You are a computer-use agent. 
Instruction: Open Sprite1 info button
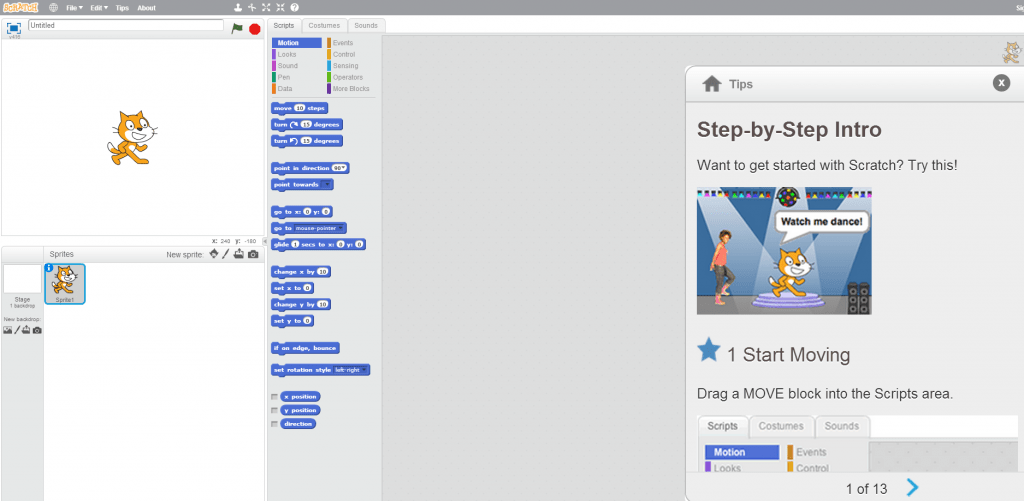click(x=48, y=267)
